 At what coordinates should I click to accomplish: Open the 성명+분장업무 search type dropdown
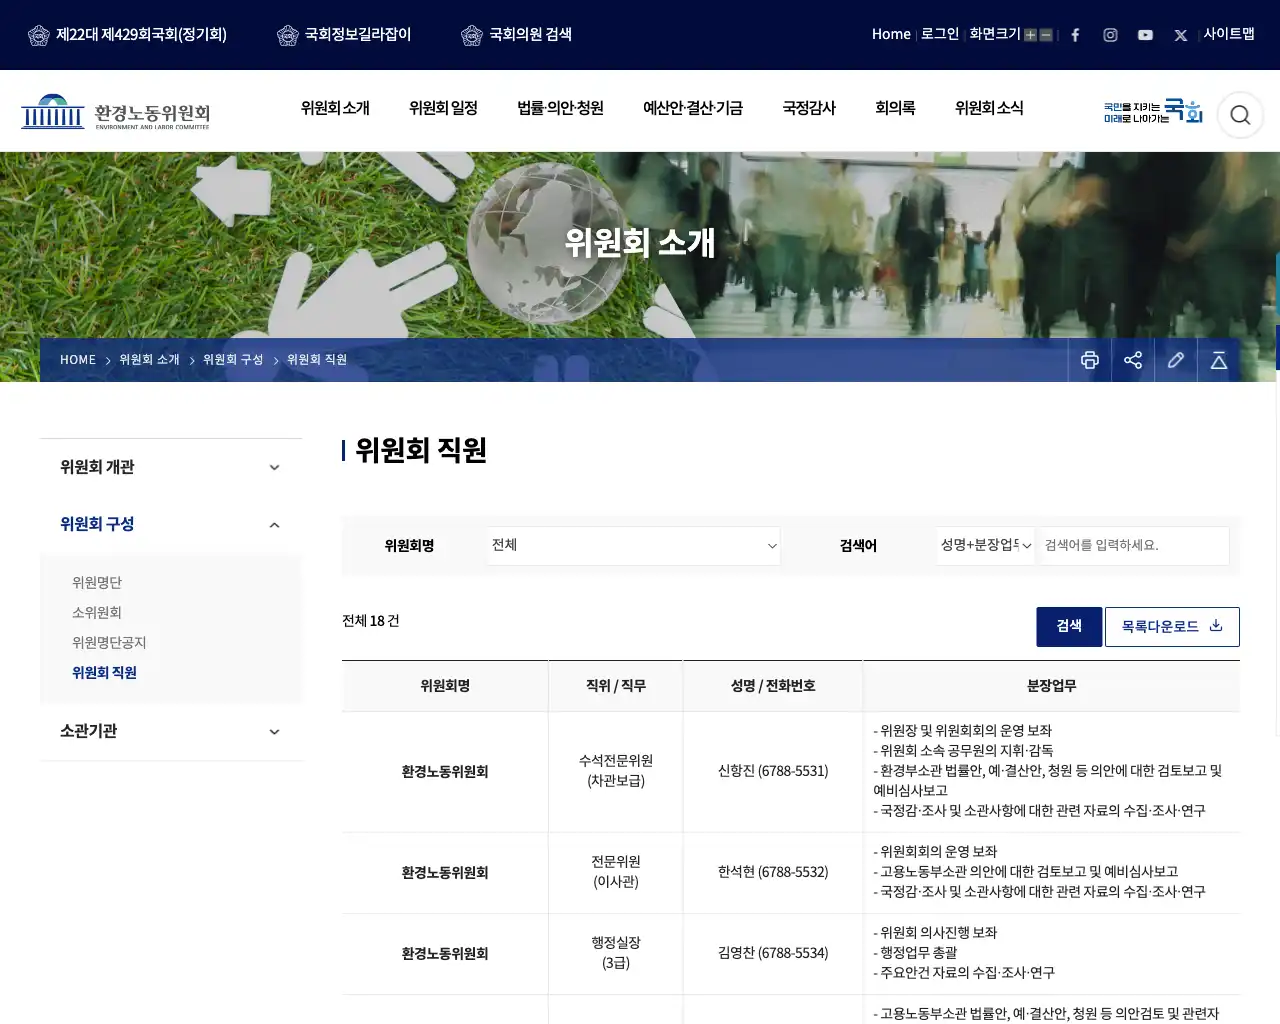coord(985,545)
